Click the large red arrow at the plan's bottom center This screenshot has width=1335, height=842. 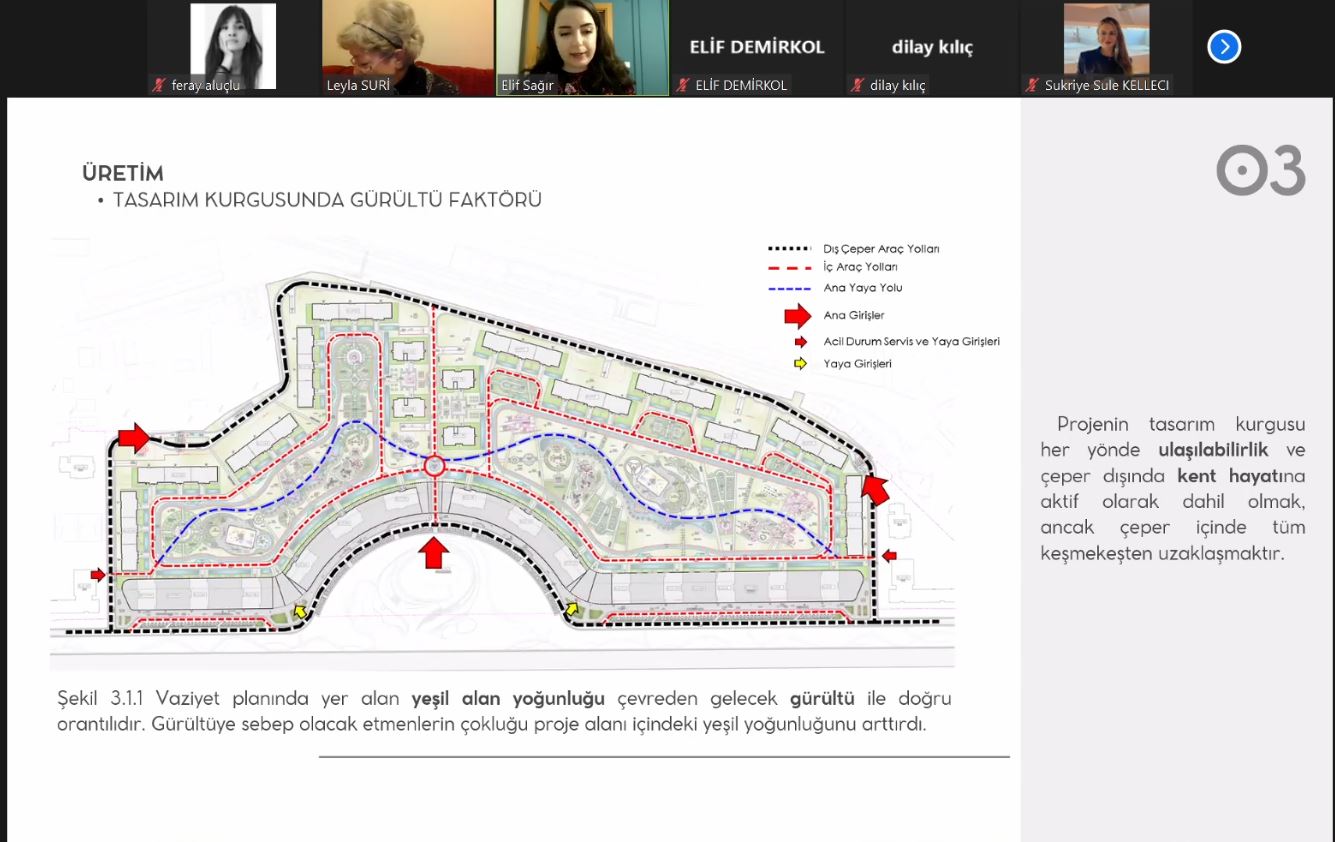coord(433,552)
